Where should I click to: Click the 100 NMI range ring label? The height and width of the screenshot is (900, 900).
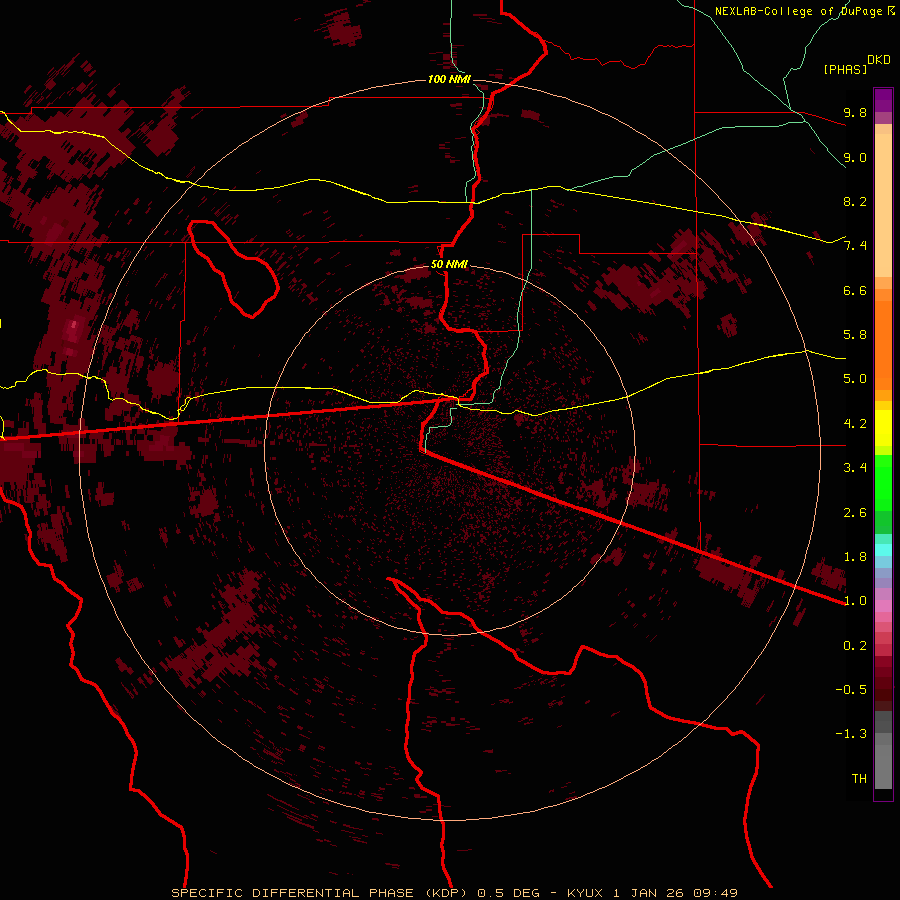point(449,79)
